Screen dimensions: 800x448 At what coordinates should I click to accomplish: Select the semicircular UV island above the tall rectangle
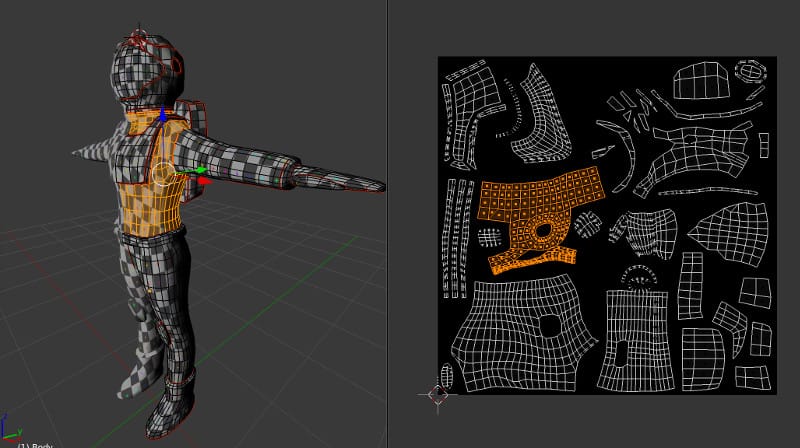[638, 278]
